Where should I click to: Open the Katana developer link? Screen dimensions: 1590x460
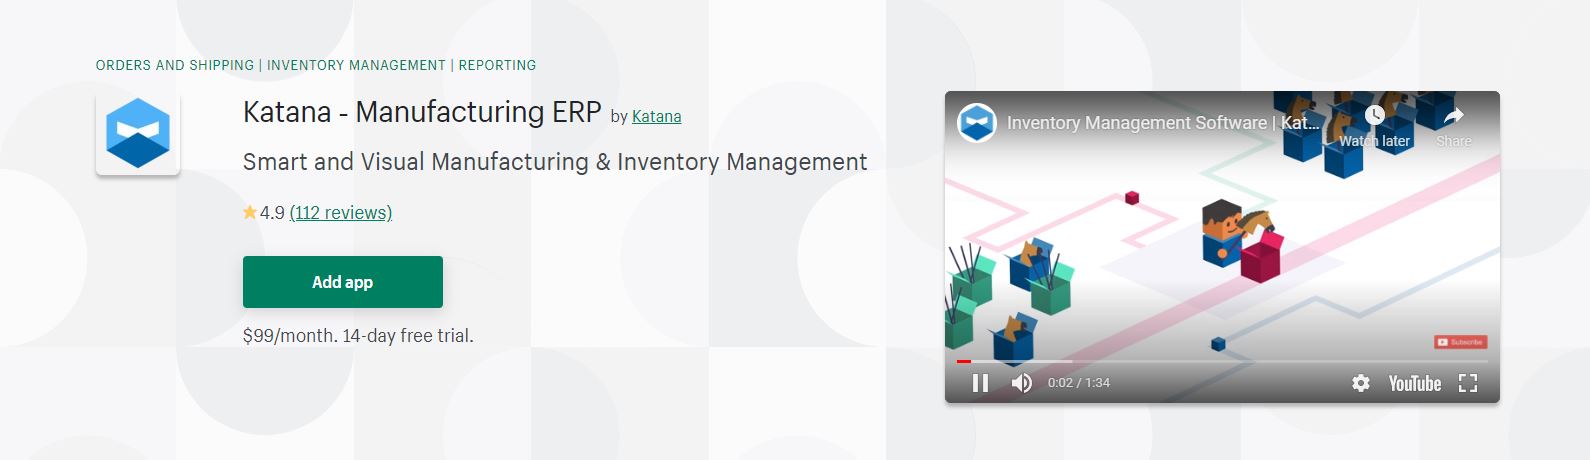(x=656, y=116)
